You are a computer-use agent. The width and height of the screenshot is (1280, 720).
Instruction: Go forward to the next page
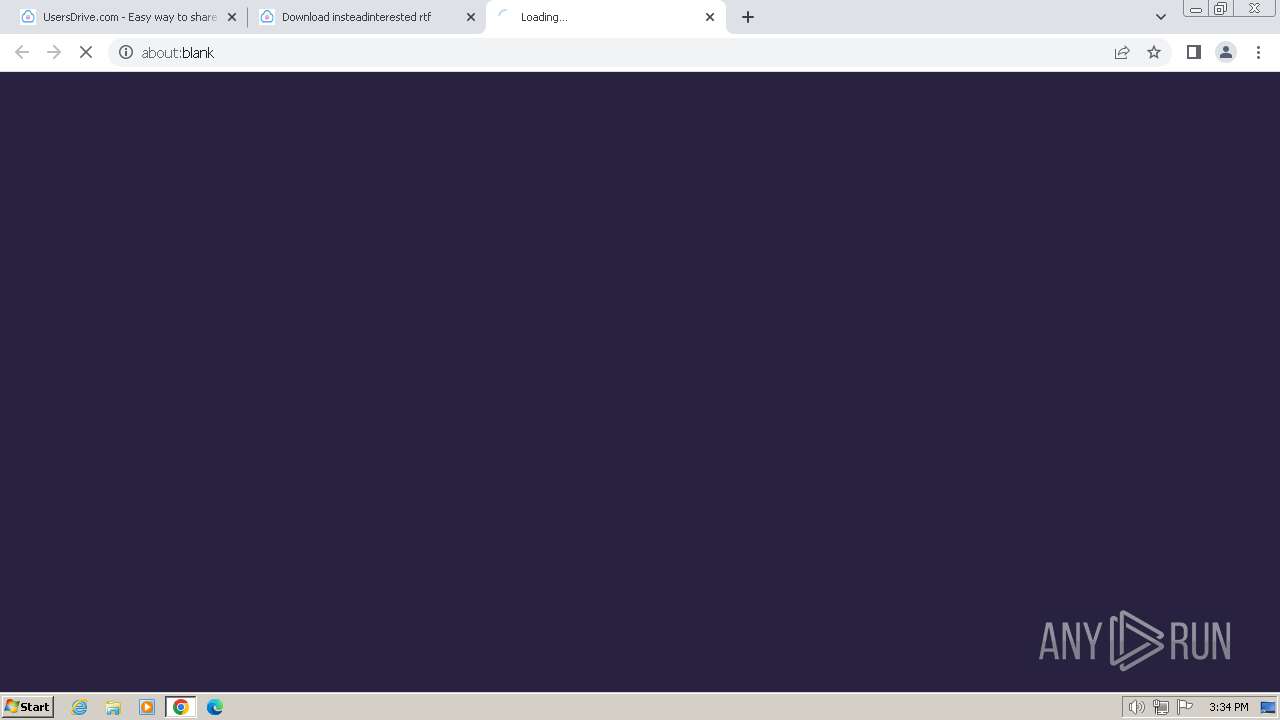[54, 52]
